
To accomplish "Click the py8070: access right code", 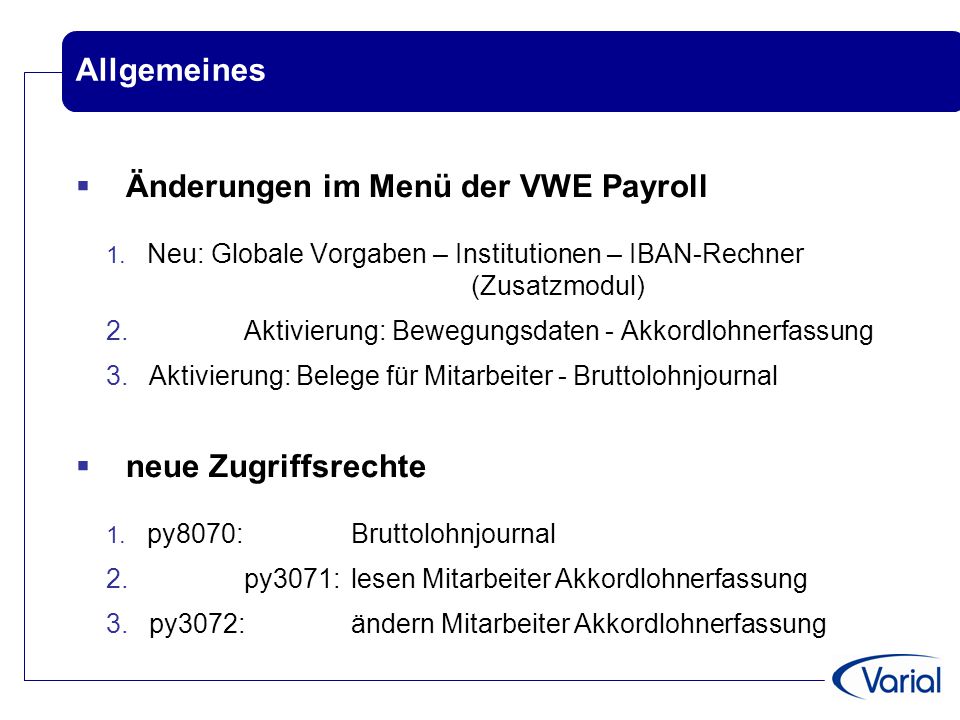I will coord(195,534).
